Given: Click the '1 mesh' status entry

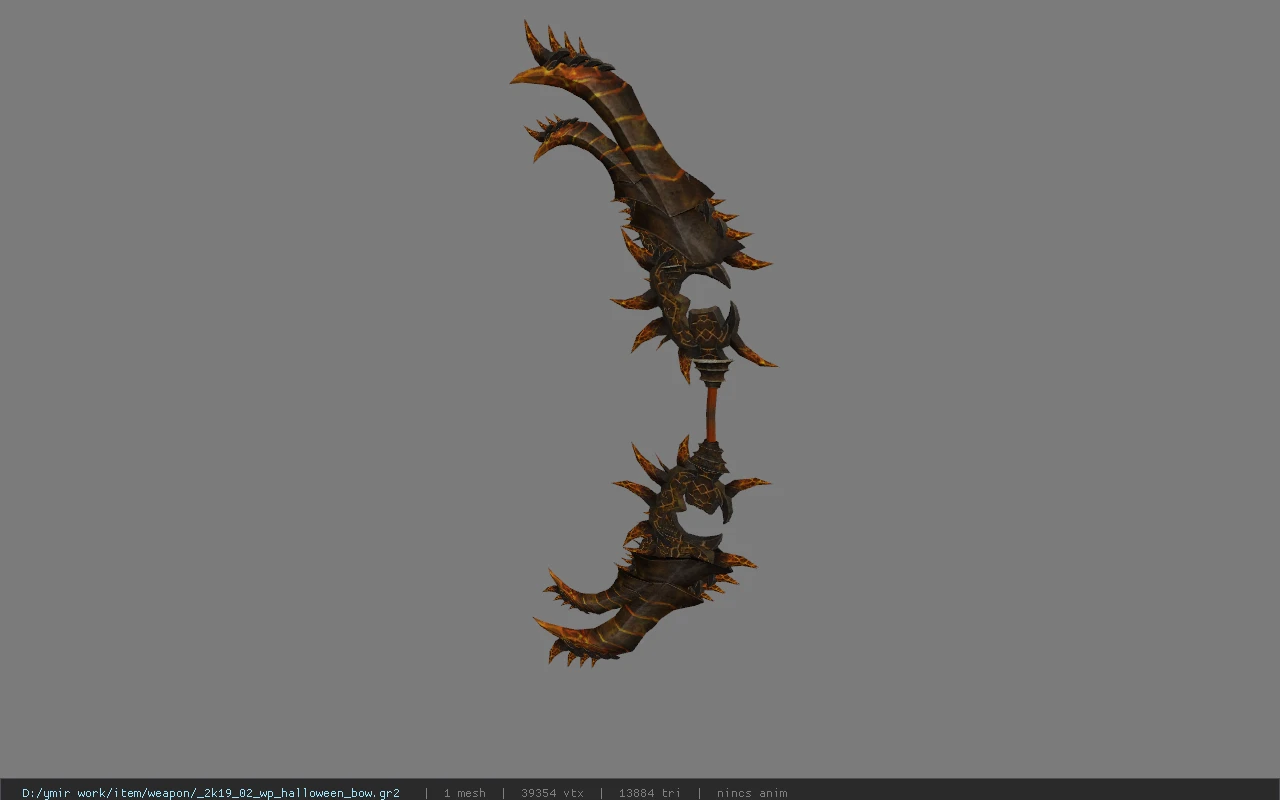Looking at the screenshot, I should tap(465, 793).
